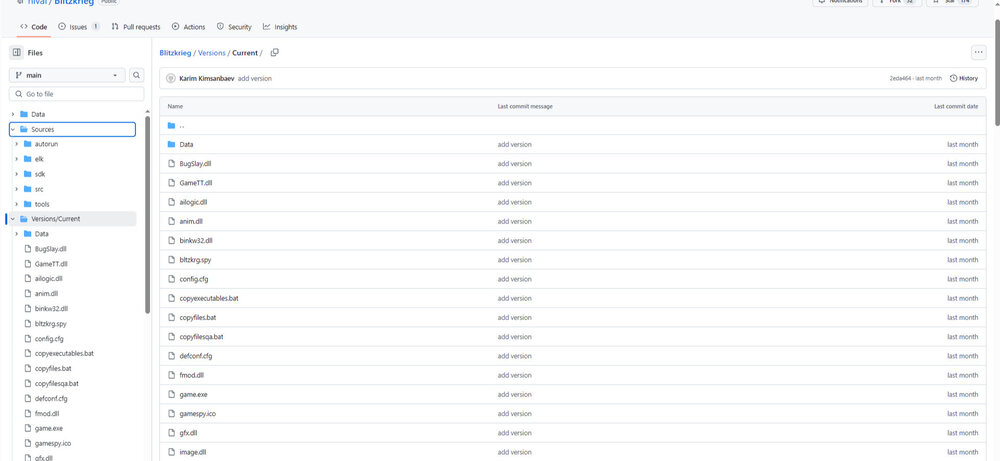
Task: Select gamespy.ico in the sidebar tree
Action: click(52, 443)
